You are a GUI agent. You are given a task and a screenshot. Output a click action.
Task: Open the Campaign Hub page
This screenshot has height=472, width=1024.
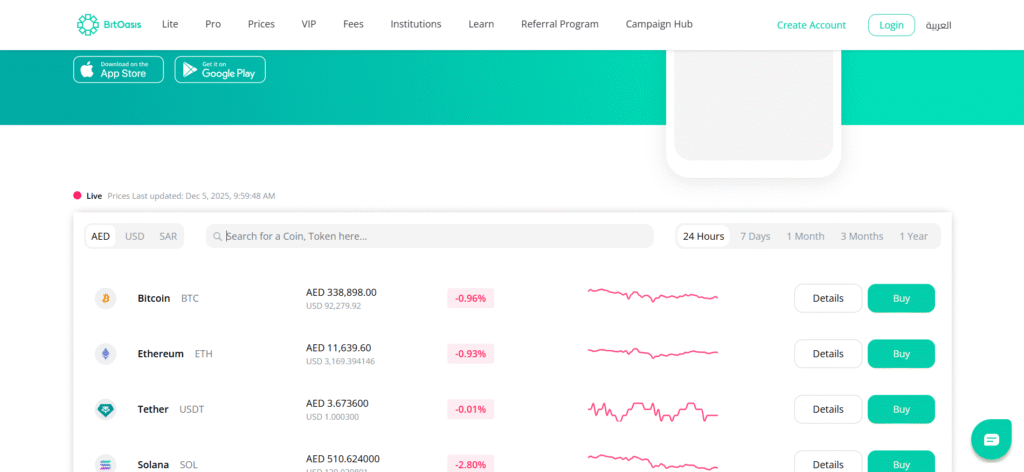(659, 24)
